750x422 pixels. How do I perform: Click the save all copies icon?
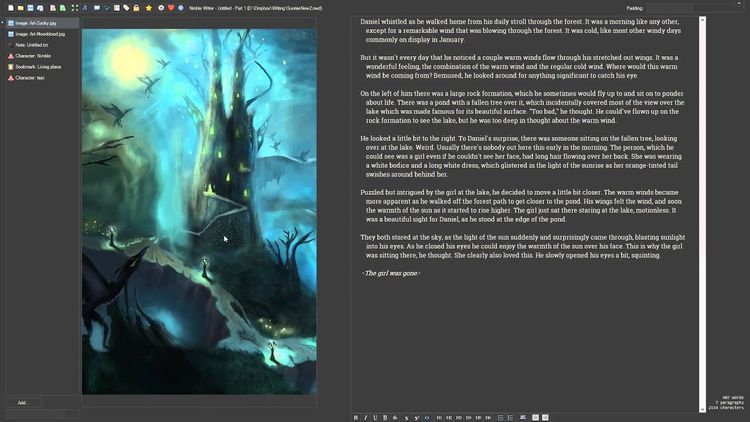[40, 8]
